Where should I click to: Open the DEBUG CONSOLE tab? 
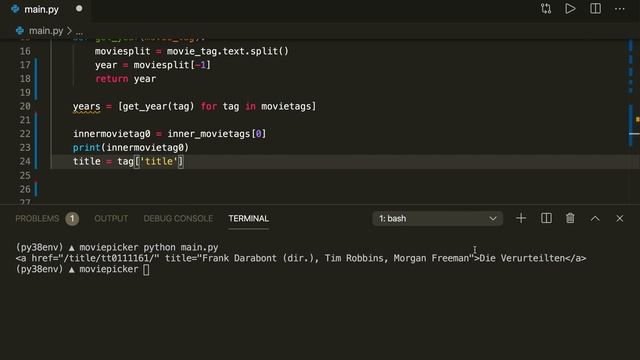tap(178, 218)
